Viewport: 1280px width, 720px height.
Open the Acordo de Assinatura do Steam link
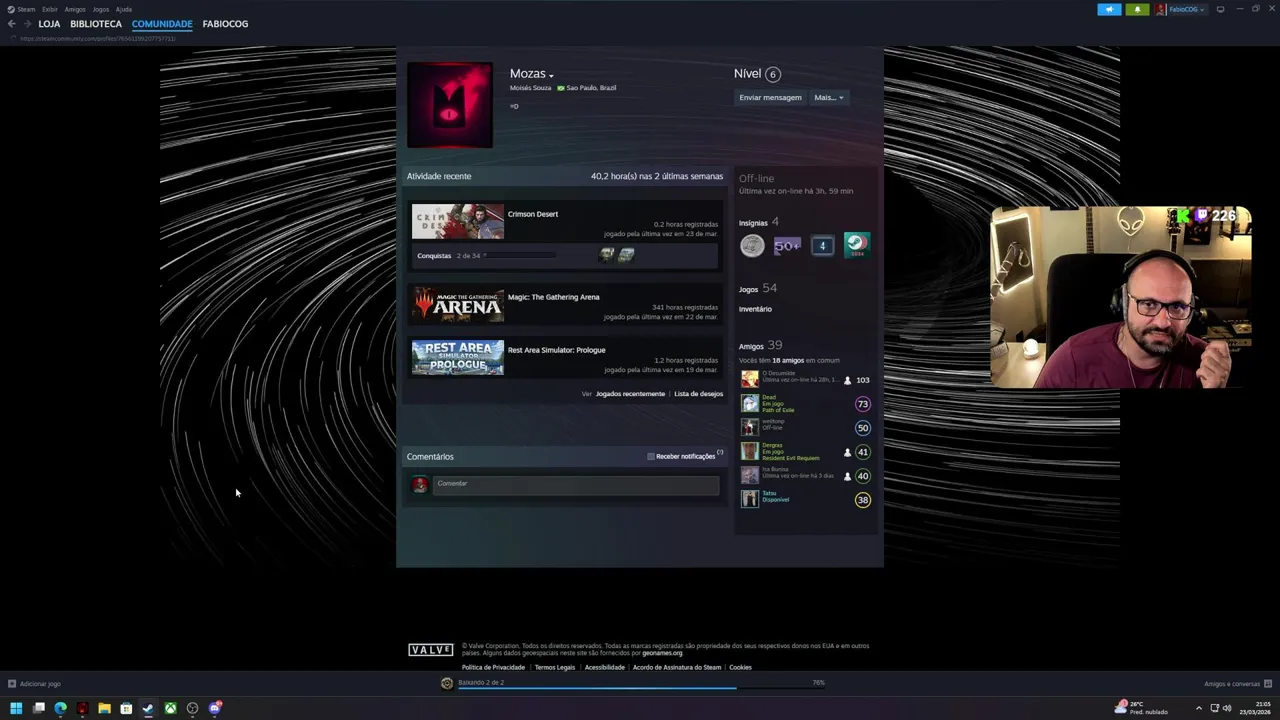point(677,667)
